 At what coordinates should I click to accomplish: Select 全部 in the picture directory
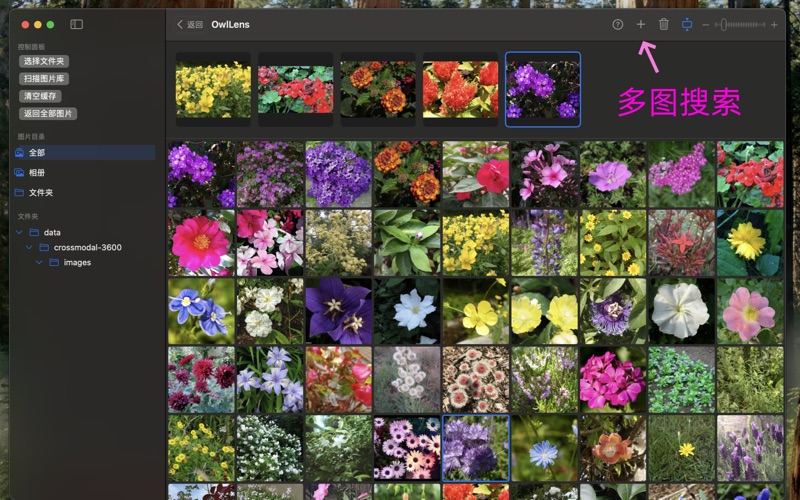pyautogui.click(x=37, y=153)
